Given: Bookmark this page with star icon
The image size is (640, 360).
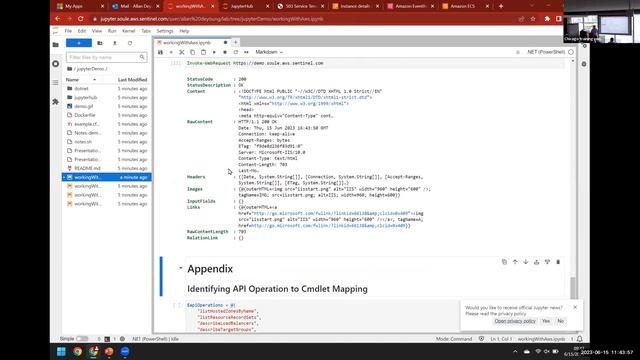Looking at the screenshot, I should pos(533,19).
